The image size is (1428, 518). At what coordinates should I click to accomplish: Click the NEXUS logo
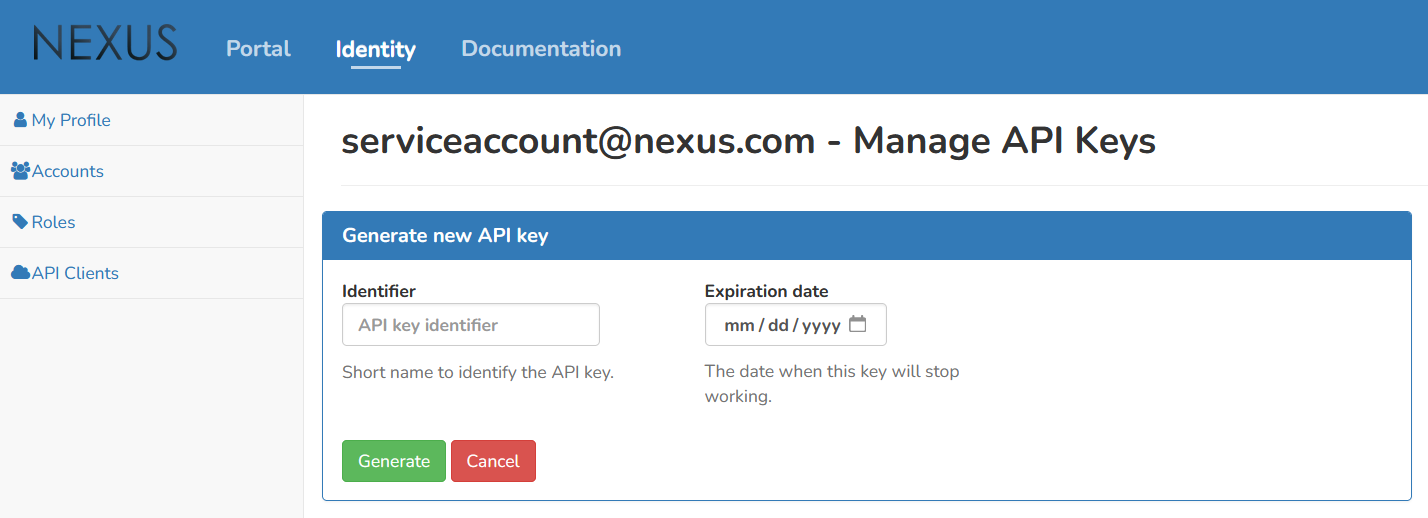[x=105, y=44]
